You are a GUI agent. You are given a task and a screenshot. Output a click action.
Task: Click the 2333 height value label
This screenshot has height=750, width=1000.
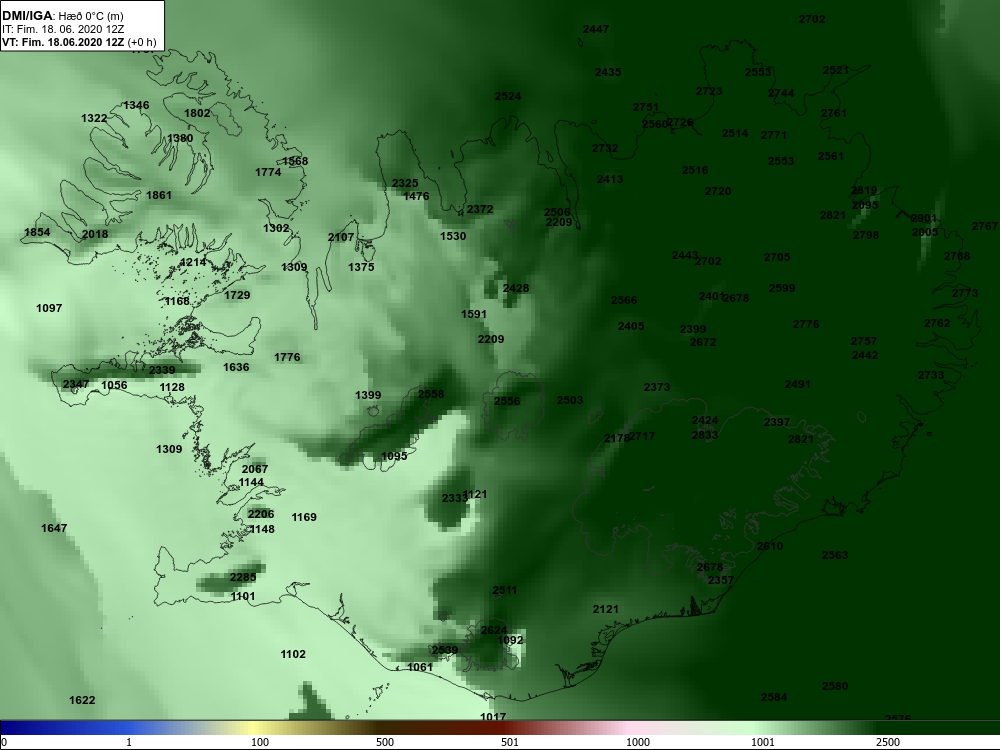click(454, 497)
